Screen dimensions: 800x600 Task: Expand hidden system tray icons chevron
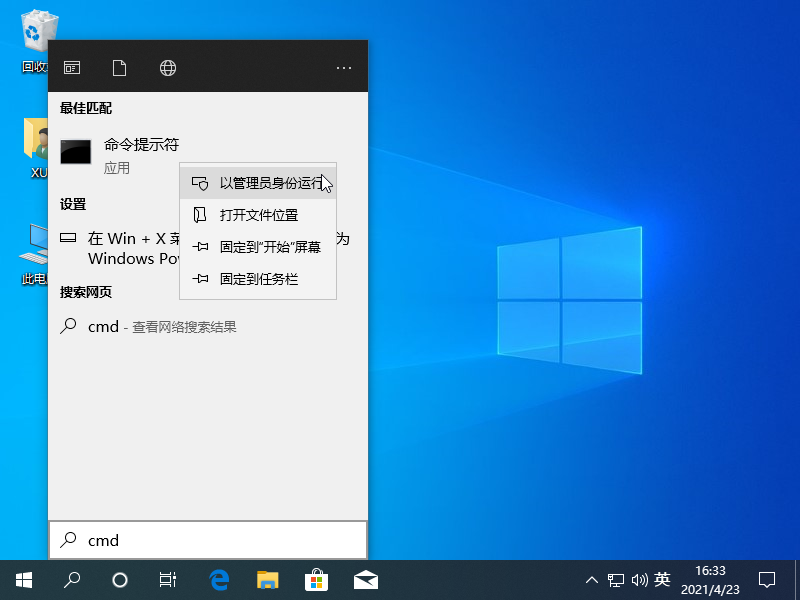pos(592,579)
